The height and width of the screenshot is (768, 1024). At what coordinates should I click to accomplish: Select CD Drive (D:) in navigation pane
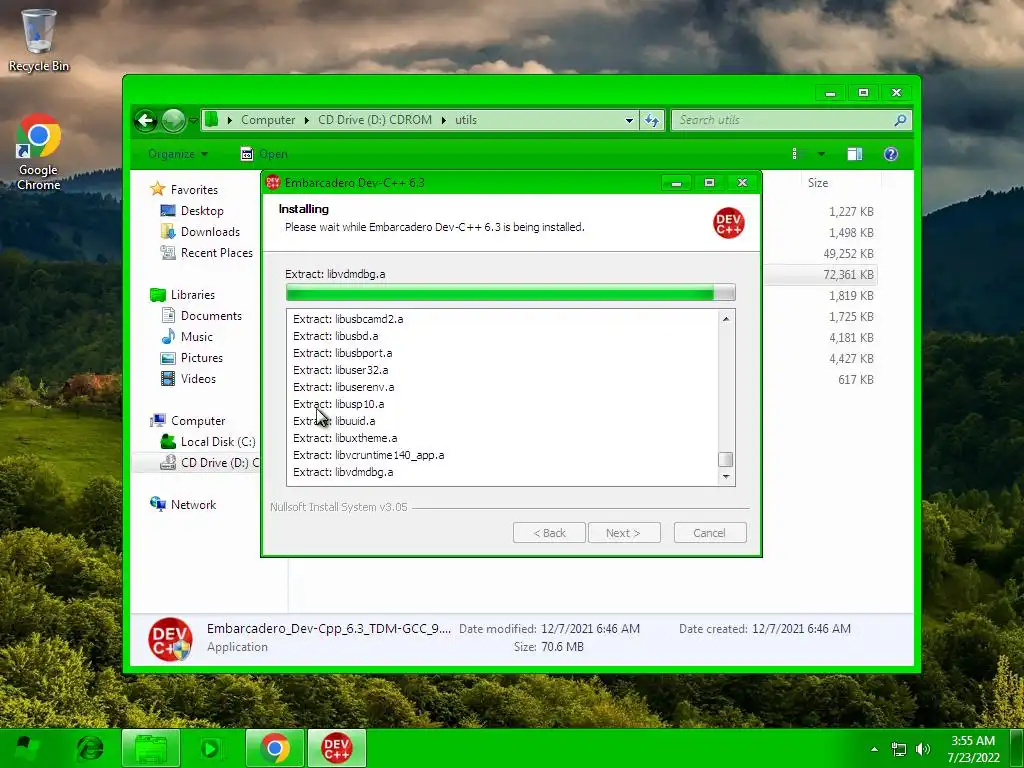coord(219,463)
